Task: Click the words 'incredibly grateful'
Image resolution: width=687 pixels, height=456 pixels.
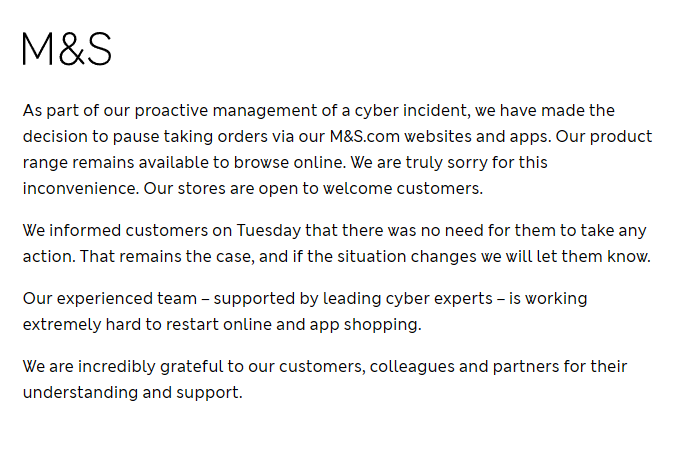Action: (160, 366)
